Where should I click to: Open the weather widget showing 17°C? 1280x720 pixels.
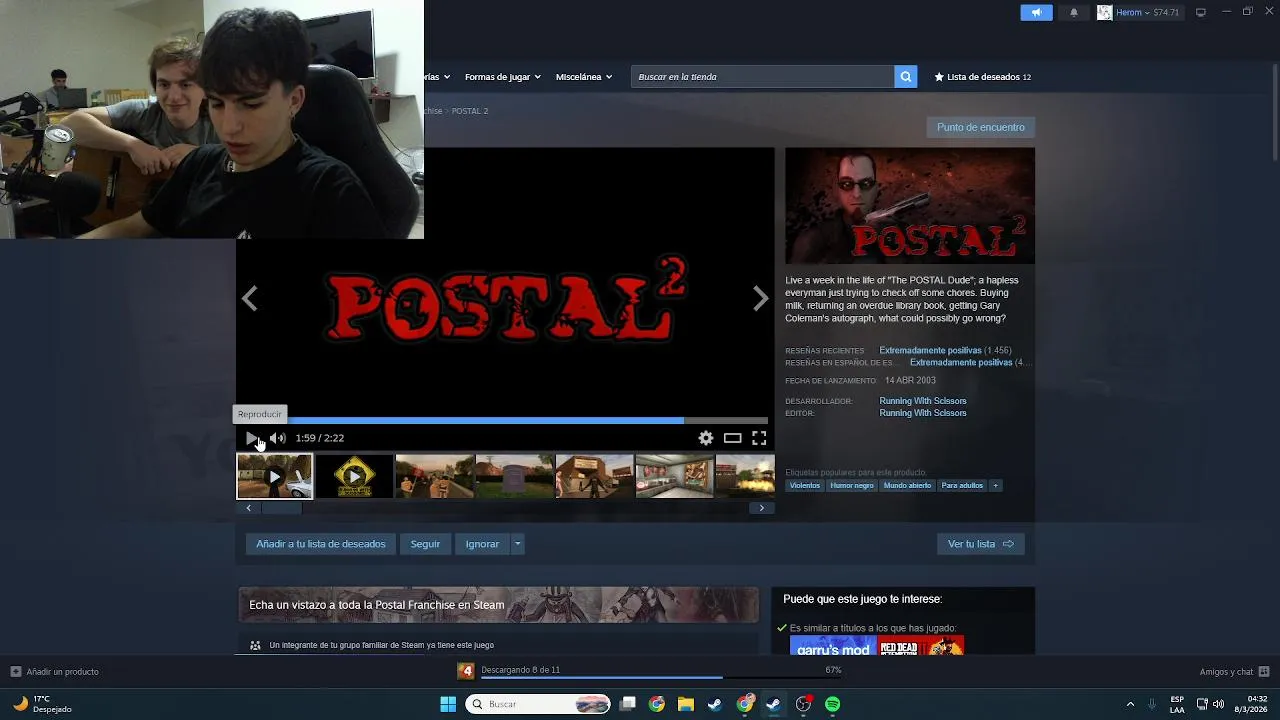tap(44, 704)
